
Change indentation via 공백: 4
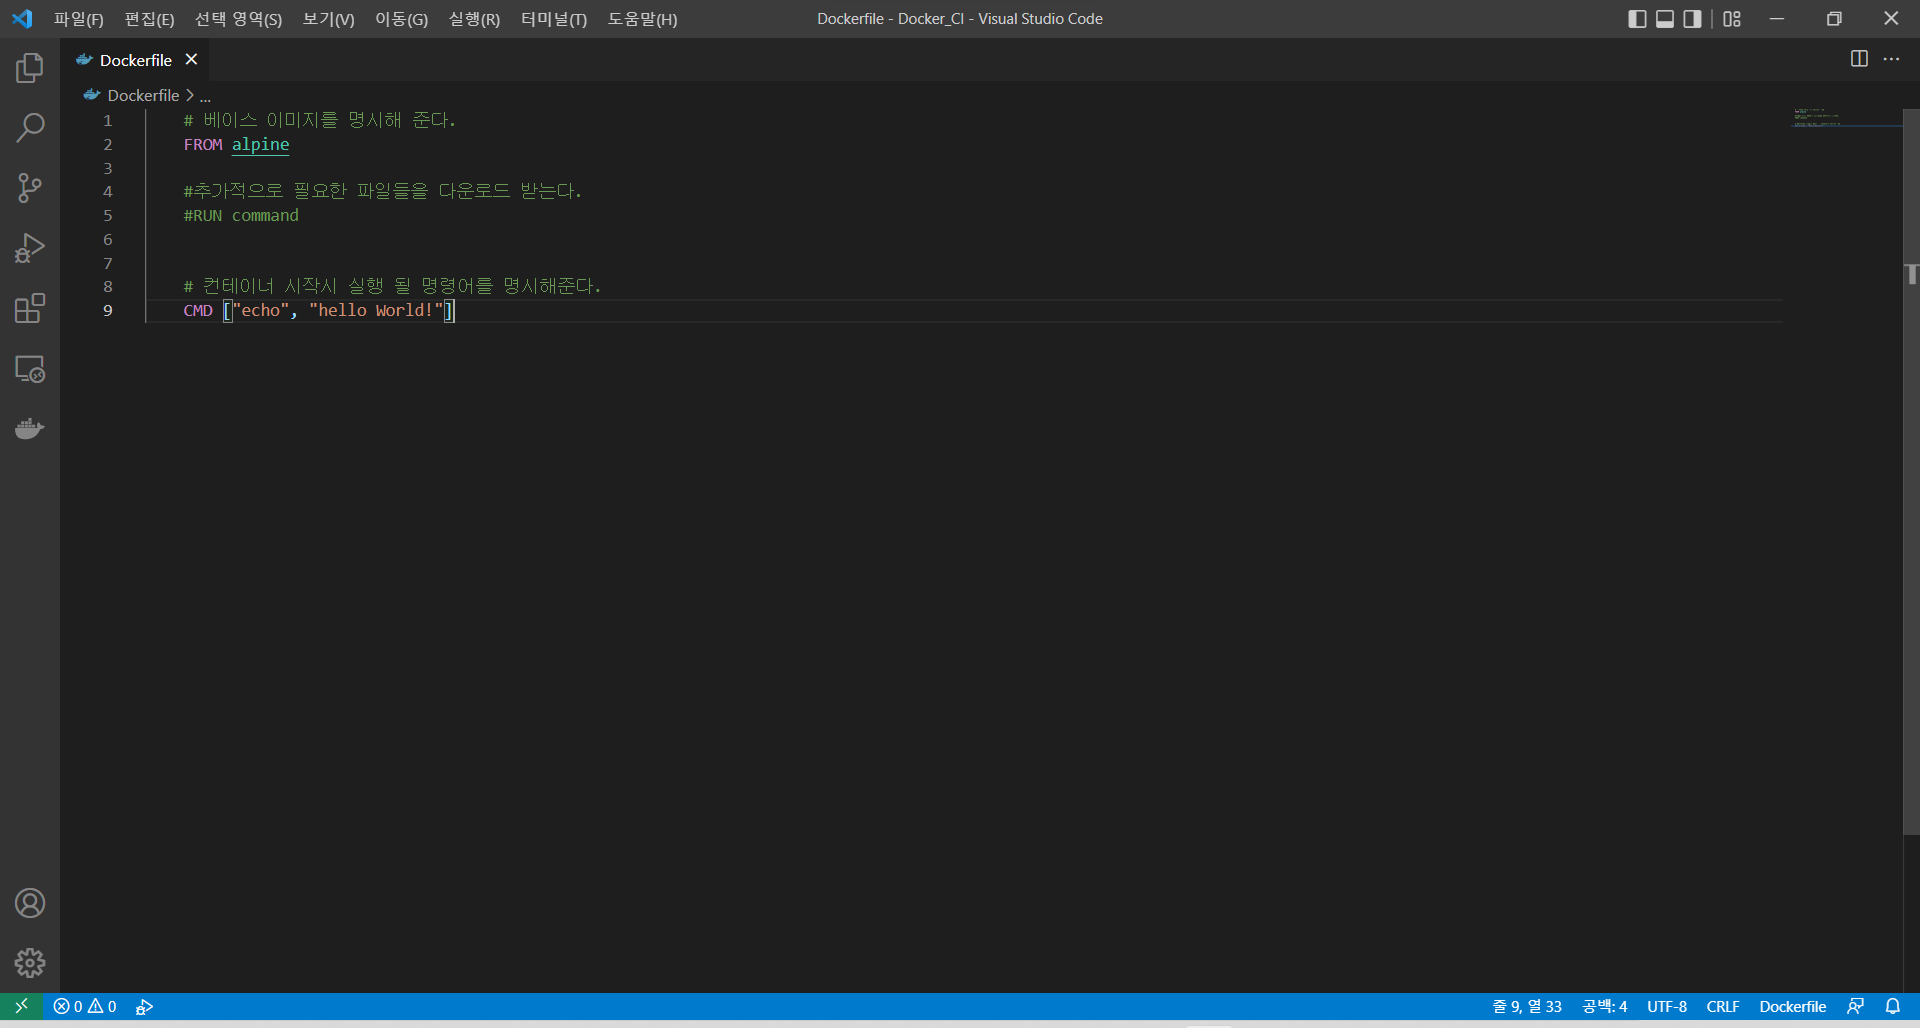pyautogui.click(x=1604, y=1006)
